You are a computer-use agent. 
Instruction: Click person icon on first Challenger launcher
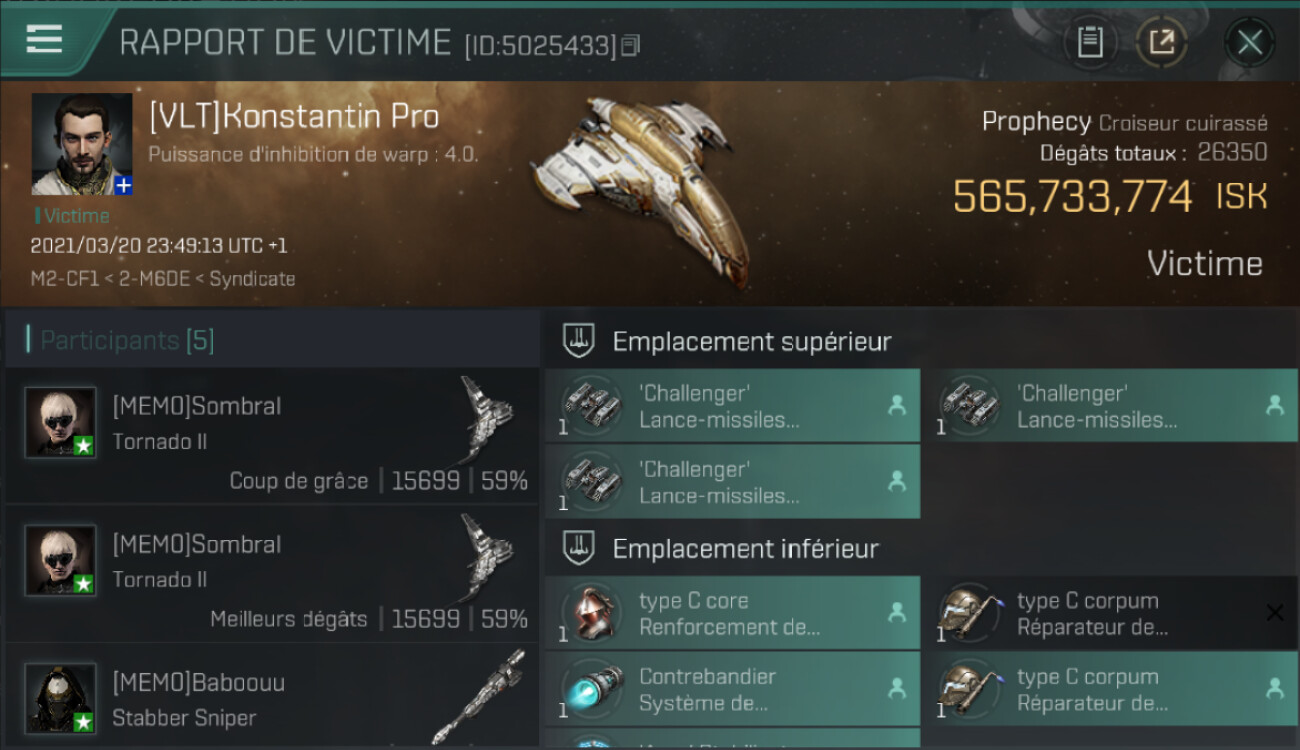(897, 405)
